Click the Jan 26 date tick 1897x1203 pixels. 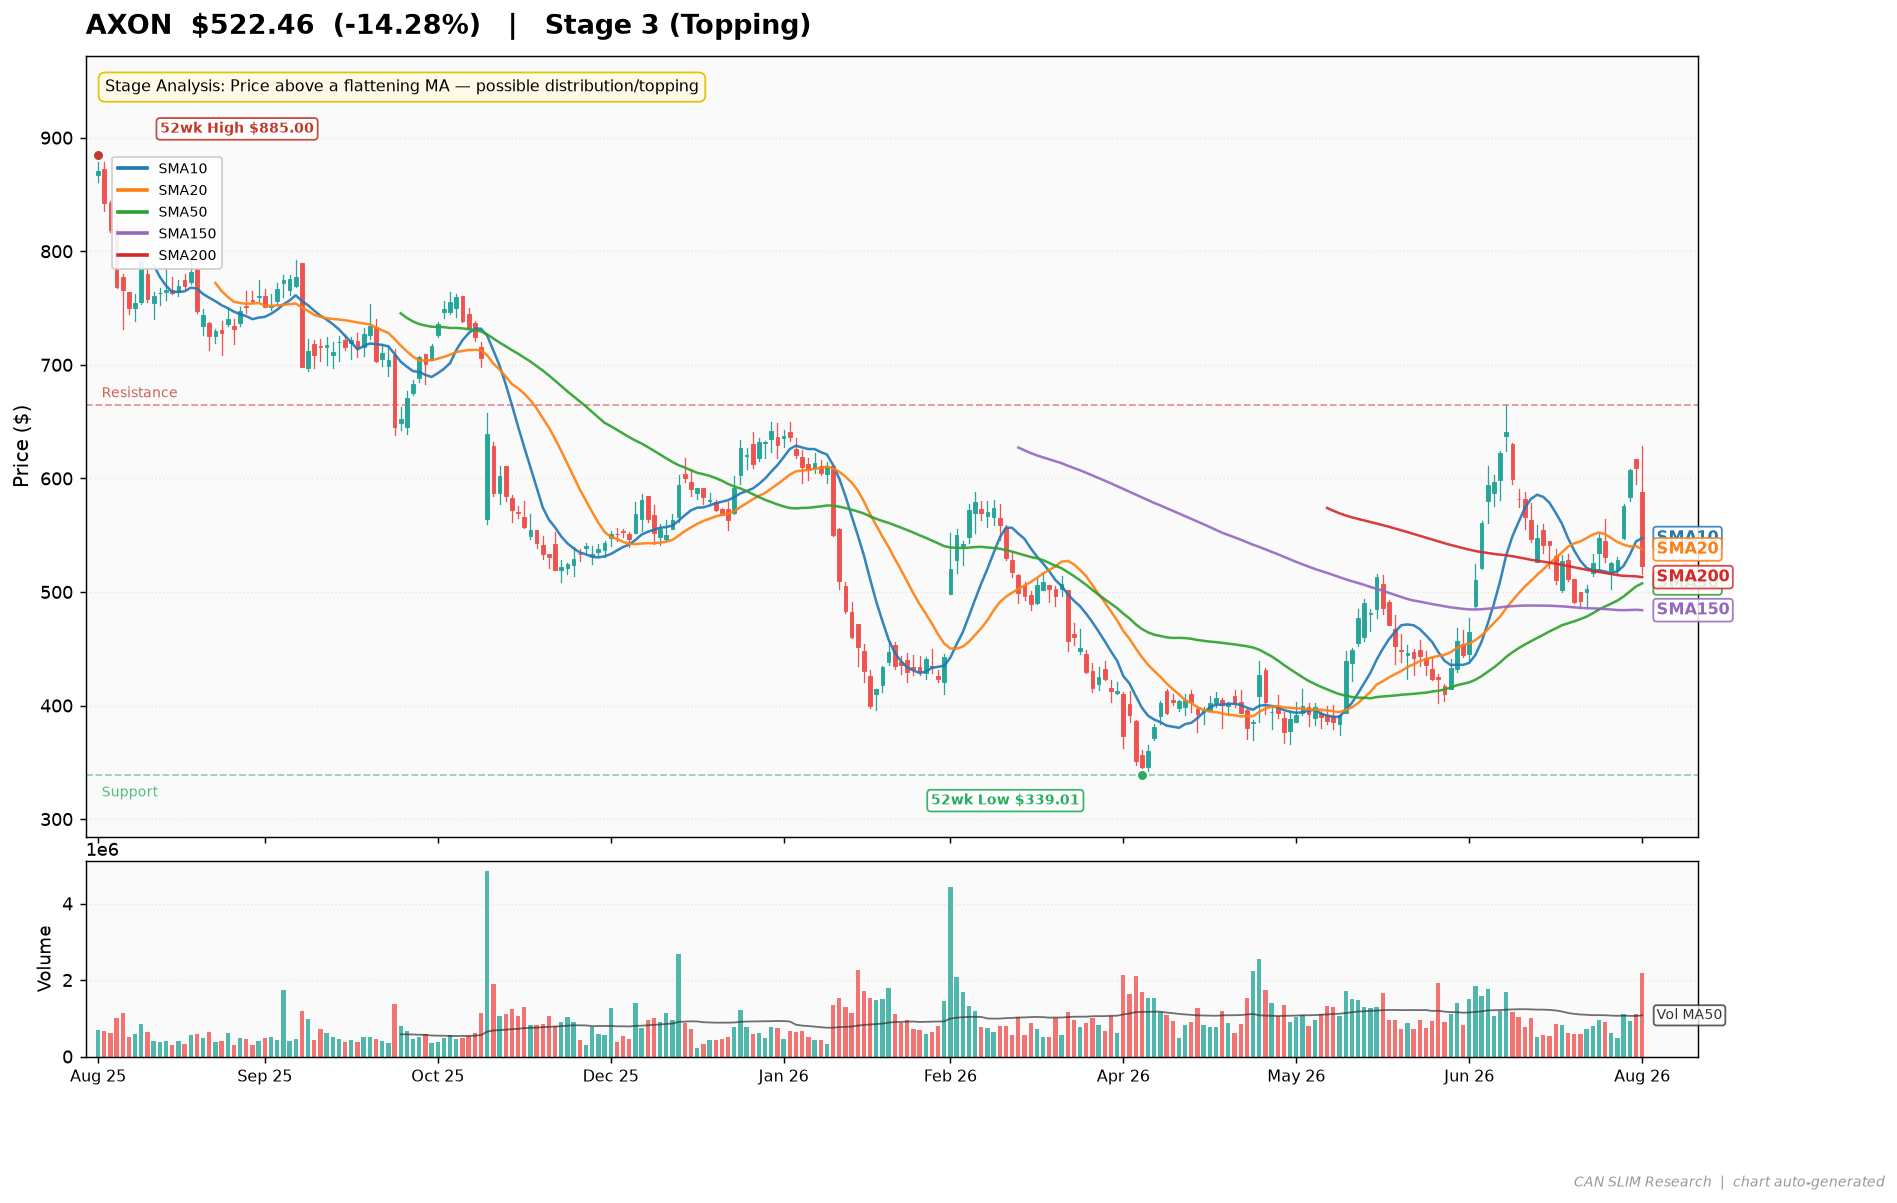point(784,1077)
